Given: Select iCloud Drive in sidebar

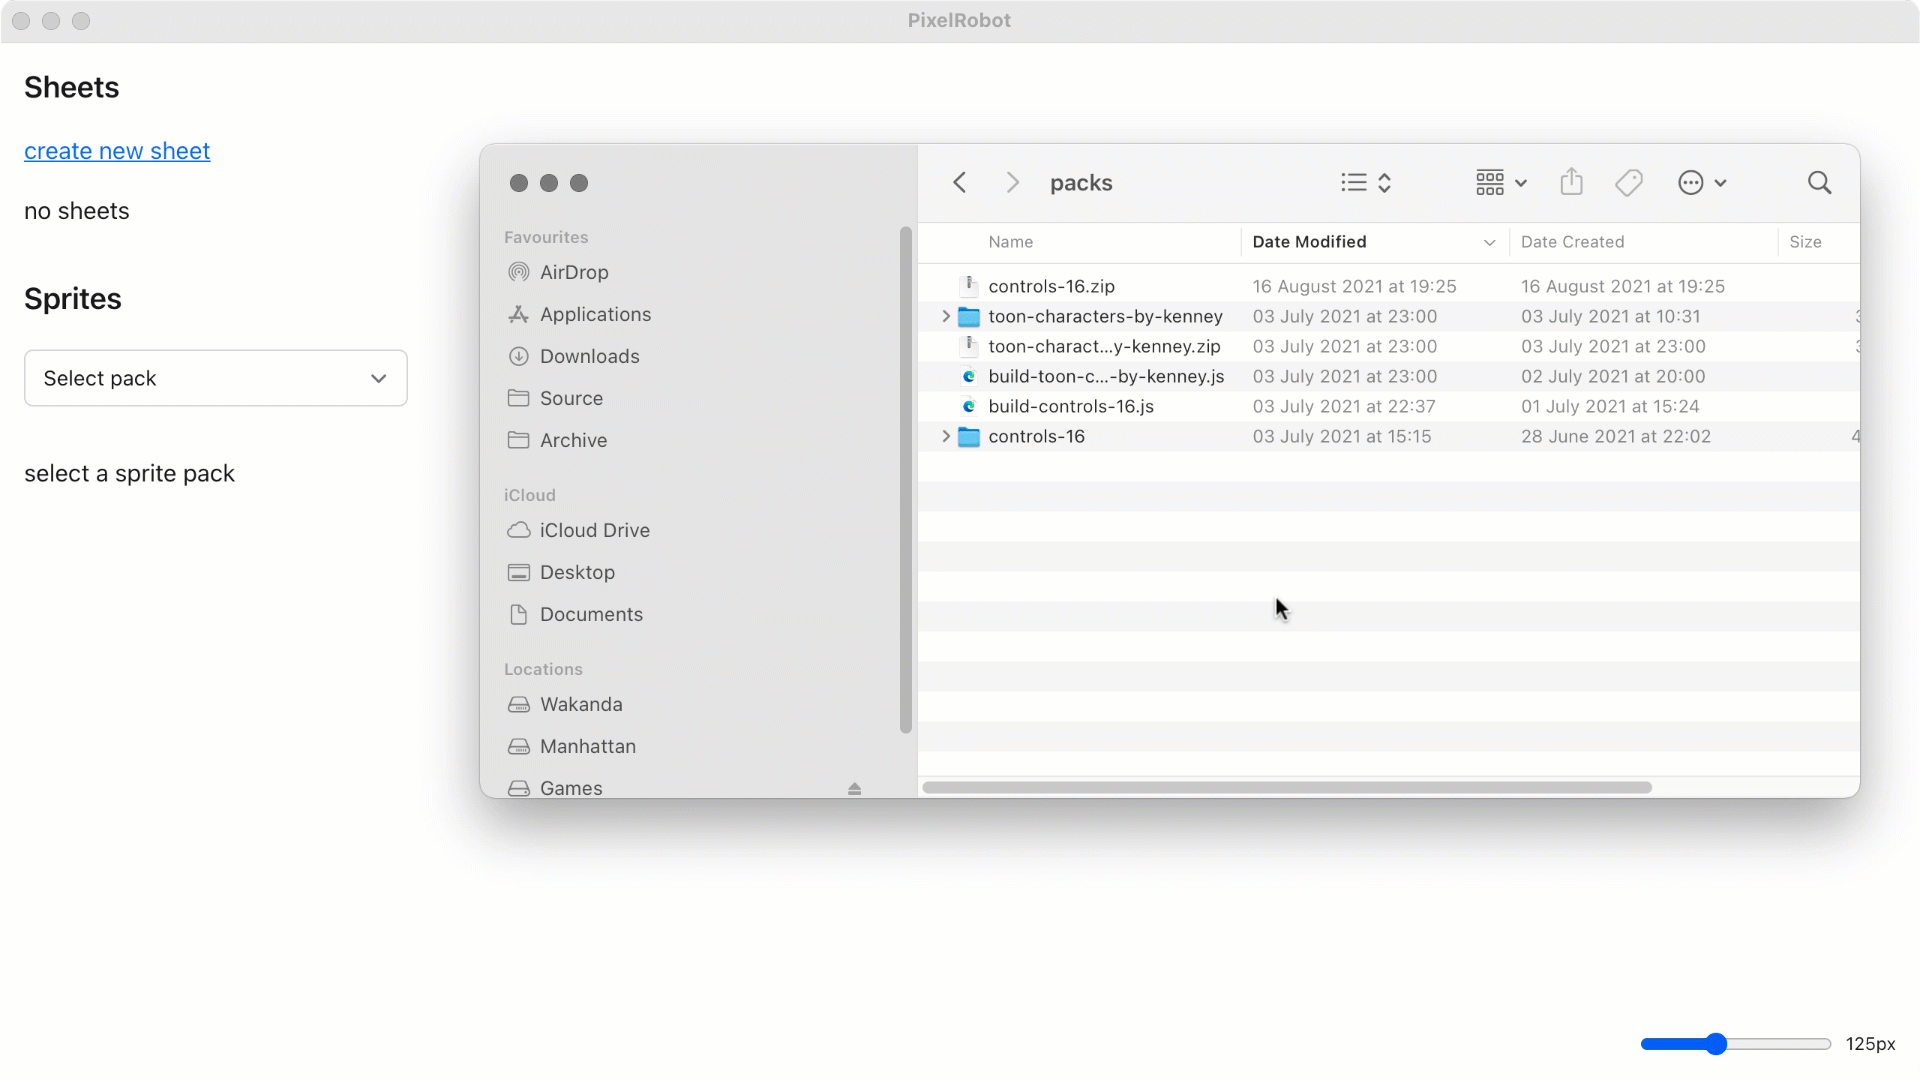Looking at the screenshot, I should click(594, 530).
